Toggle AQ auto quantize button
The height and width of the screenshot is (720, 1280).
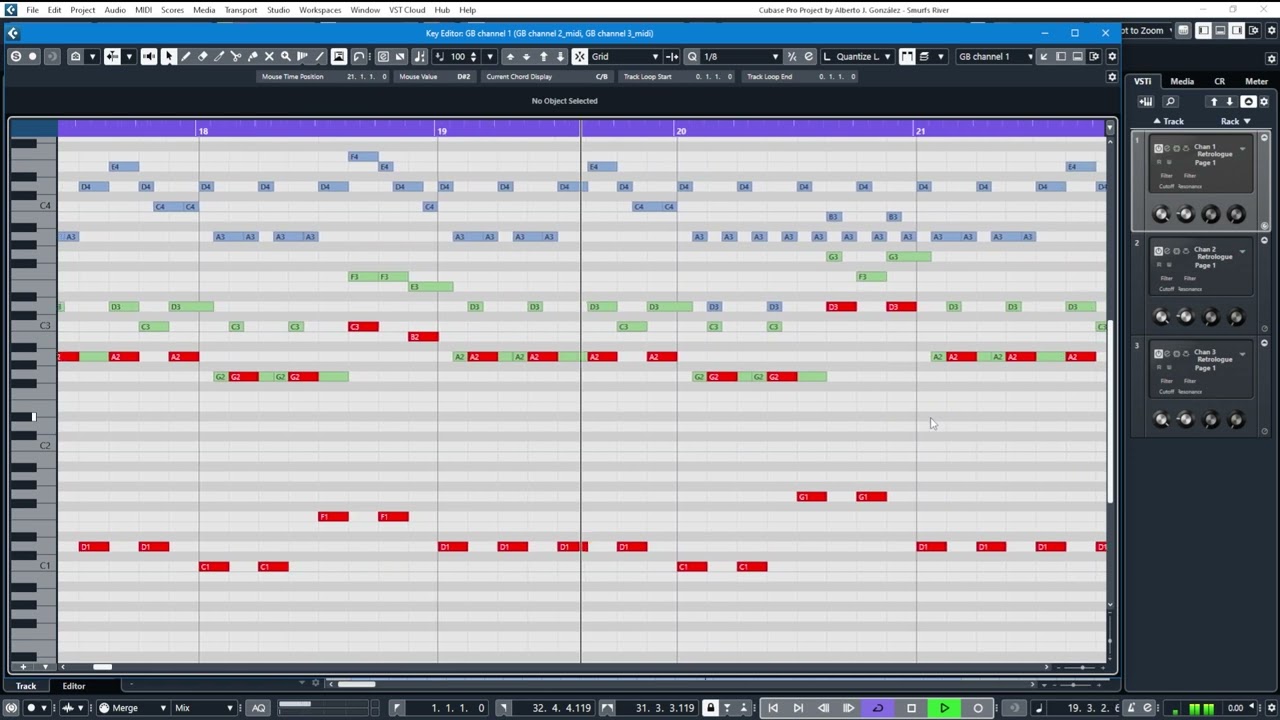tap(258, 708)
